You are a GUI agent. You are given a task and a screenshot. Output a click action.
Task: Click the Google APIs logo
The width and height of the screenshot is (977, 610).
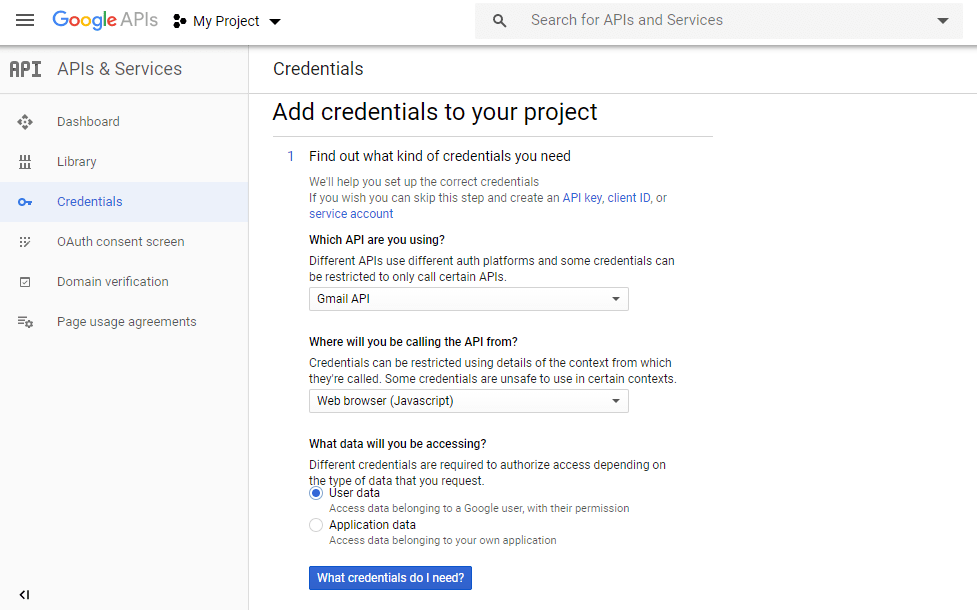click(105, 20)
